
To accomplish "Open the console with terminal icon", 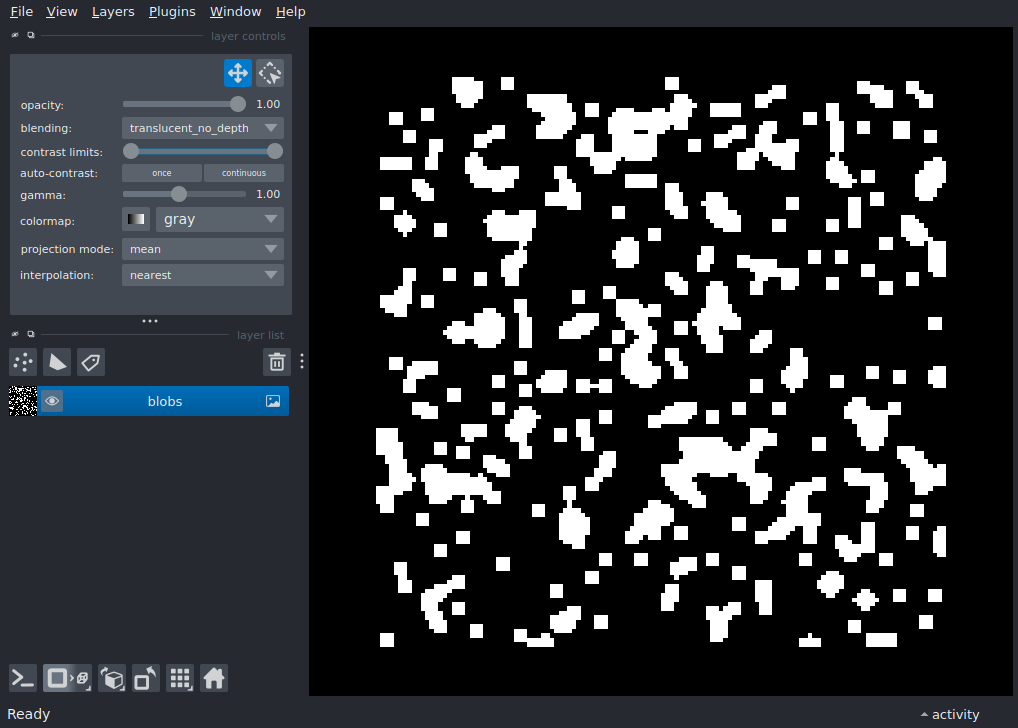I will tap(23, 679).
